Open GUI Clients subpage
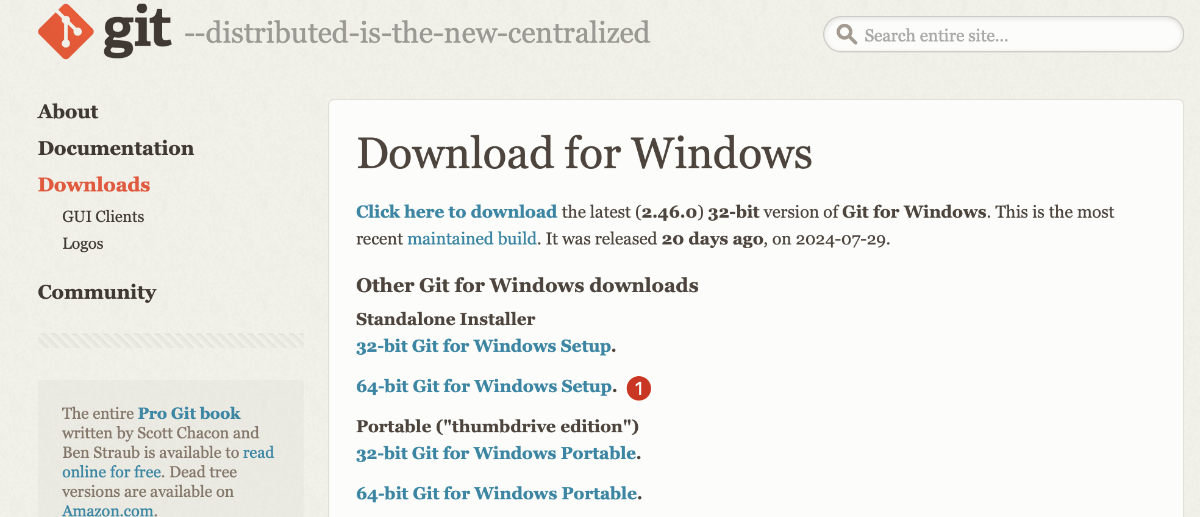This screenshot has width=1200, height=517. (103, 216)
